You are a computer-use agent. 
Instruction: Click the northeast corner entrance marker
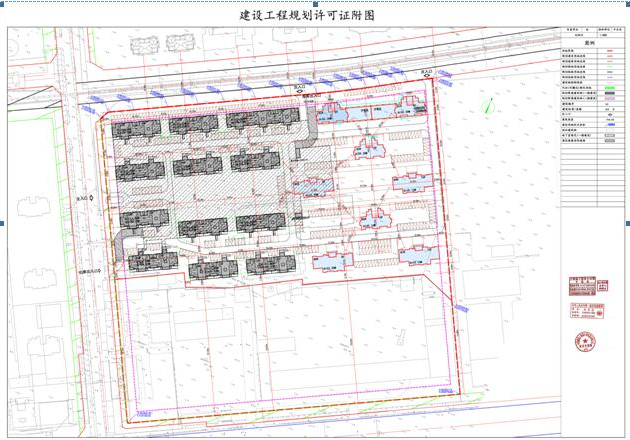click(x=425, y=74)
